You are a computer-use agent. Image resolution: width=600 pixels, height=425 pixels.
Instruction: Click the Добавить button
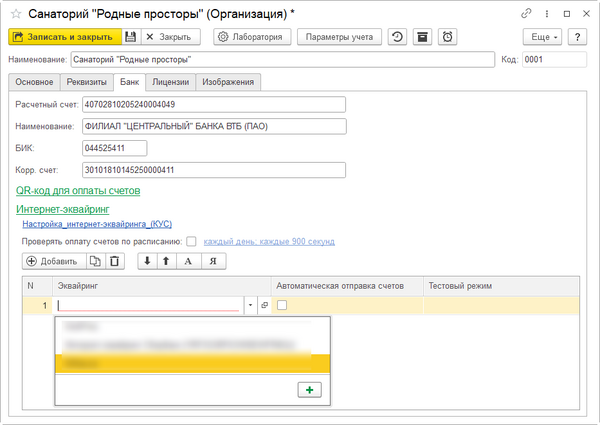pyautogui.click(x=54, y=261)
